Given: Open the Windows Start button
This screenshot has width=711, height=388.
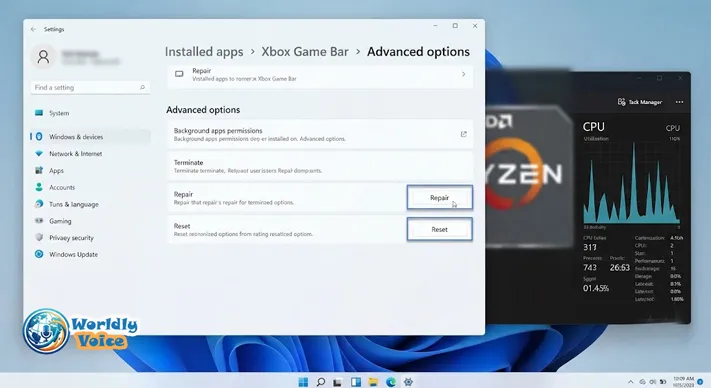Looking at the screenshot, I should coord(303,382).
